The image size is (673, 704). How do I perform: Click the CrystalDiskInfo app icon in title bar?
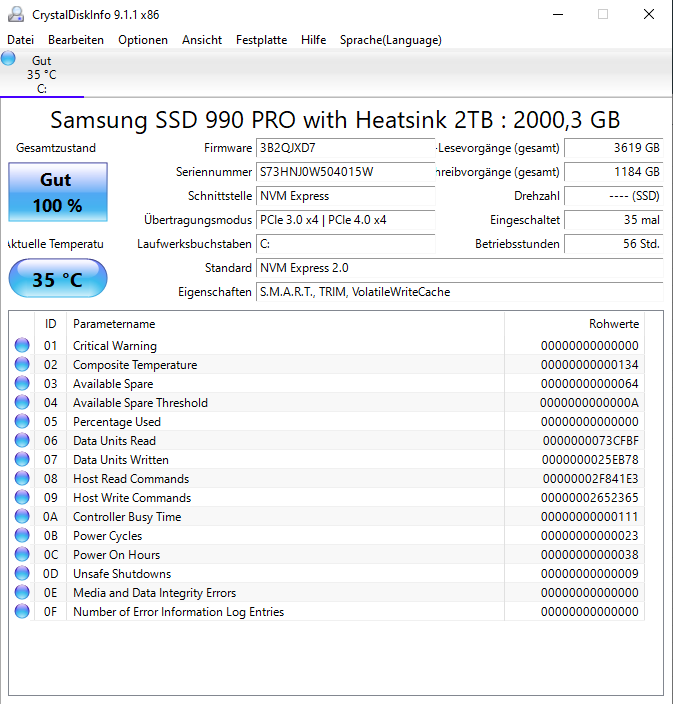(16, 14)
